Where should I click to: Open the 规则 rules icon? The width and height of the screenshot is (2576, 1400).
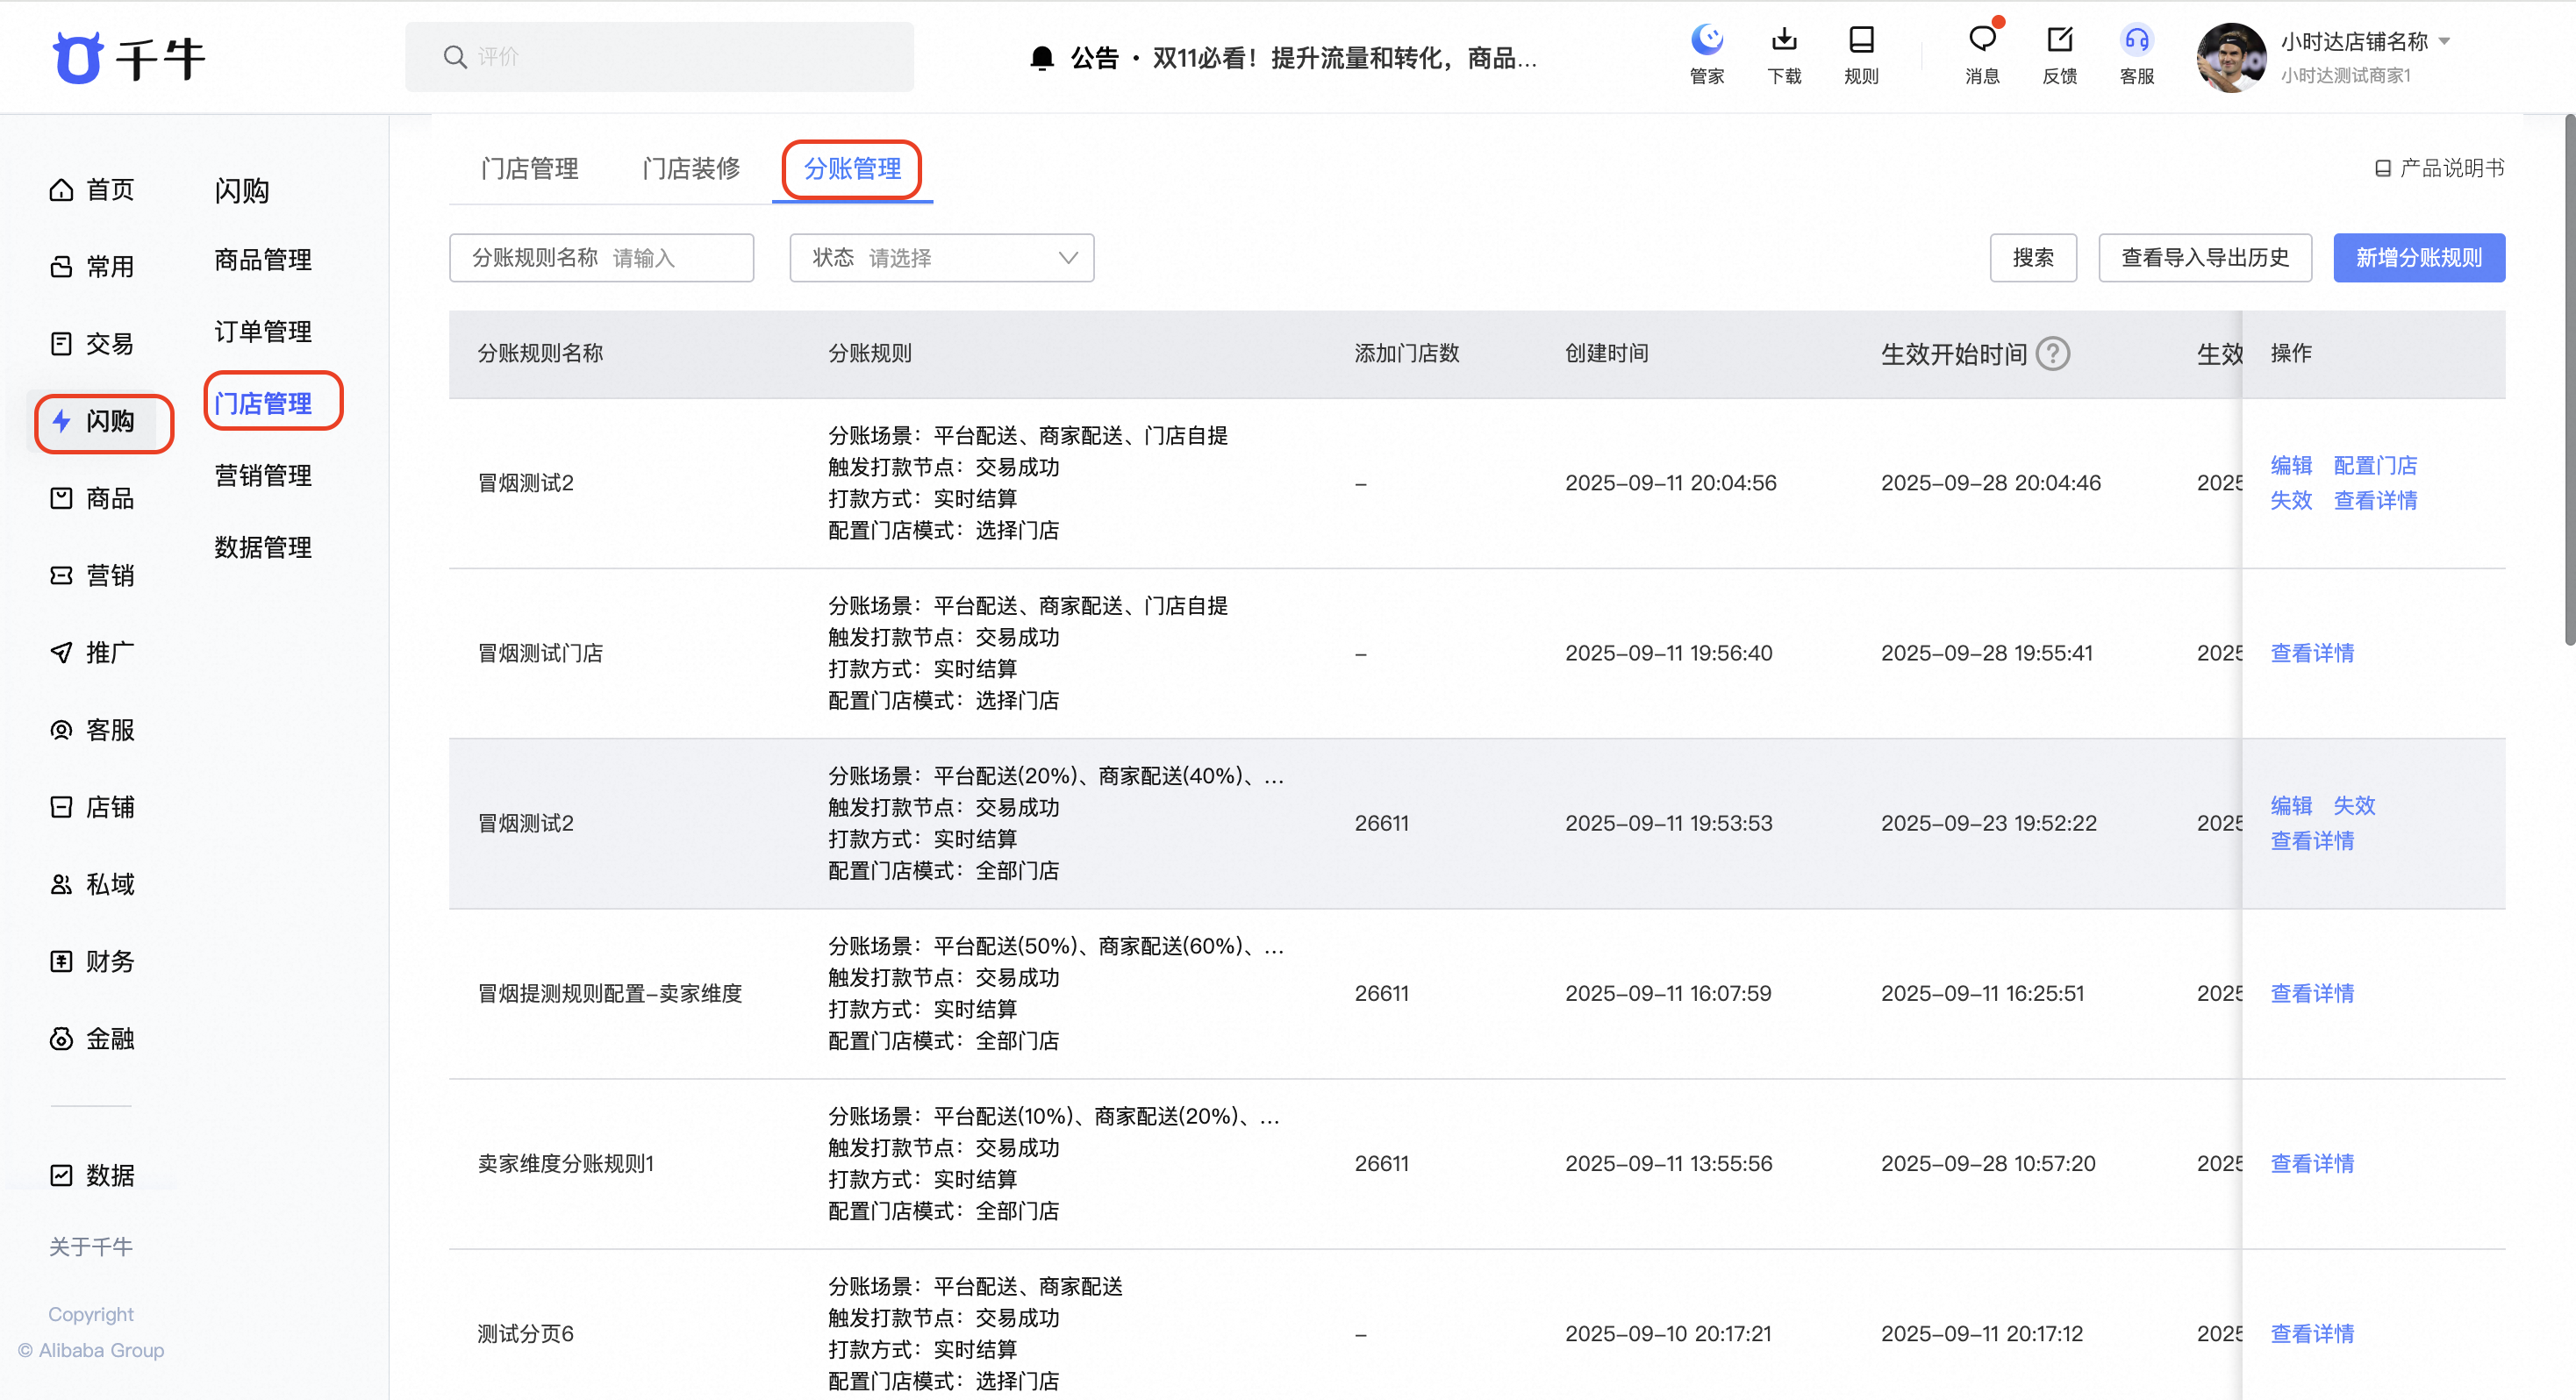[1860, 42]
